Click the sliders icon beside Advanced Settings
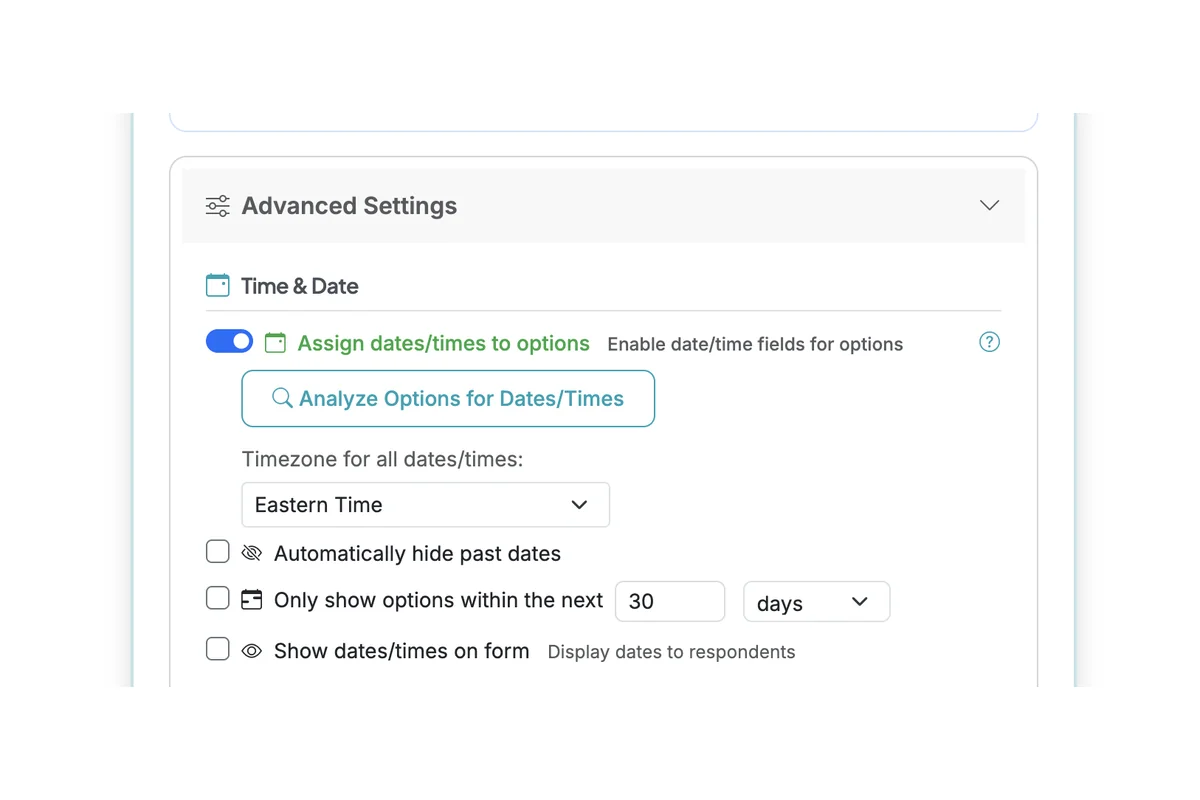This screenshot has width=1200, height=800. [217, 205]
